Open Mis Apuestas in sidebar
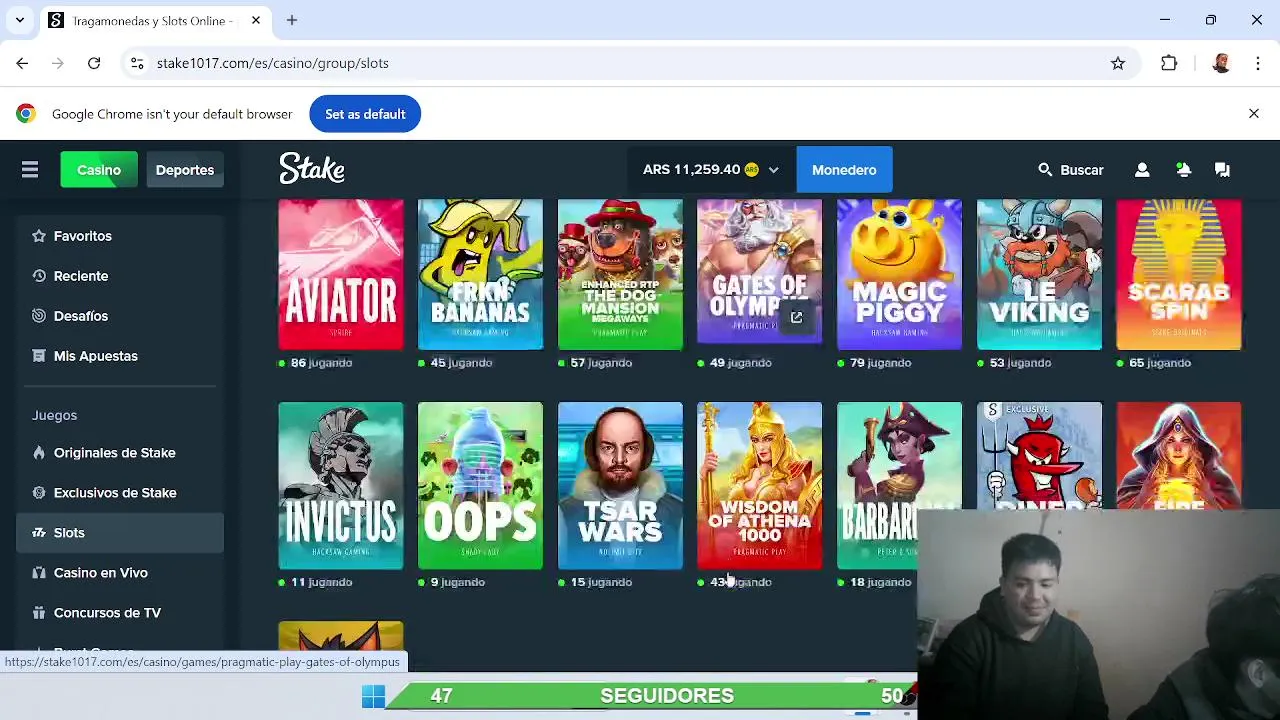The image size is (1280, 720). pos(120,356)
